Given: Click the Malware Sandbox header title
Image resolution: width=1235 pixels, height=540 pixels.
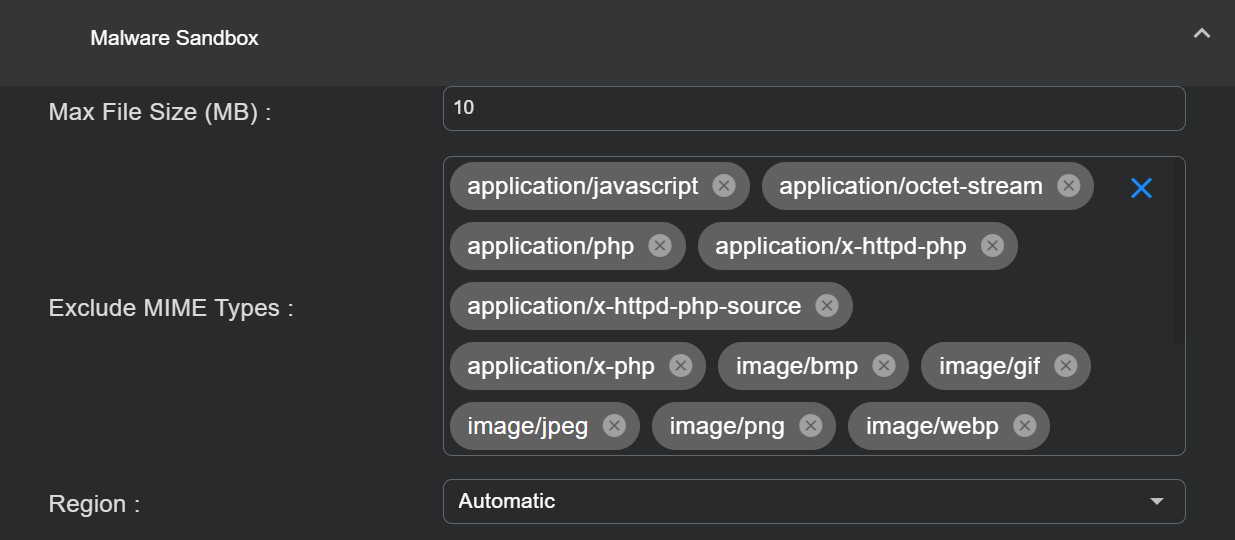Looking at the screenshot, I should coord(174,38).
